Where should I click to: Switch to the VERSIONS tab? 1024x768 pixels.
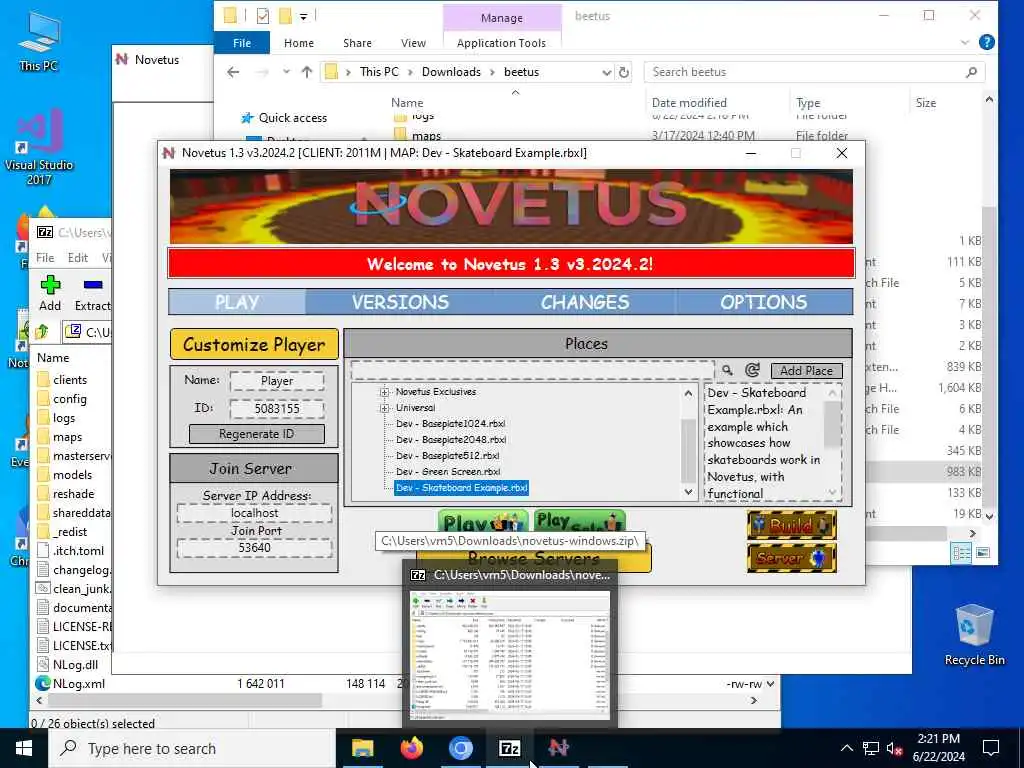[400, 302]
